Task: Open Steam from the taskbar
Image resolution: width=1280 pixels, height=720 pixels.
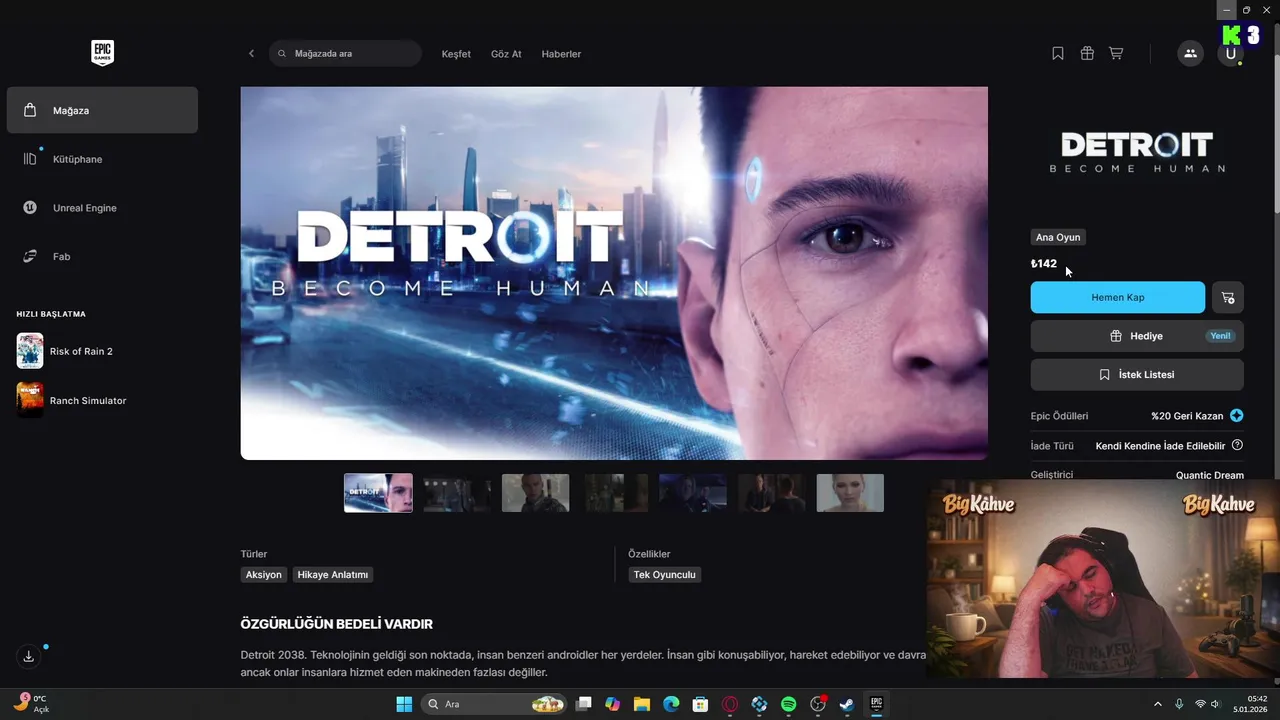Action: [x=847, y=704]
